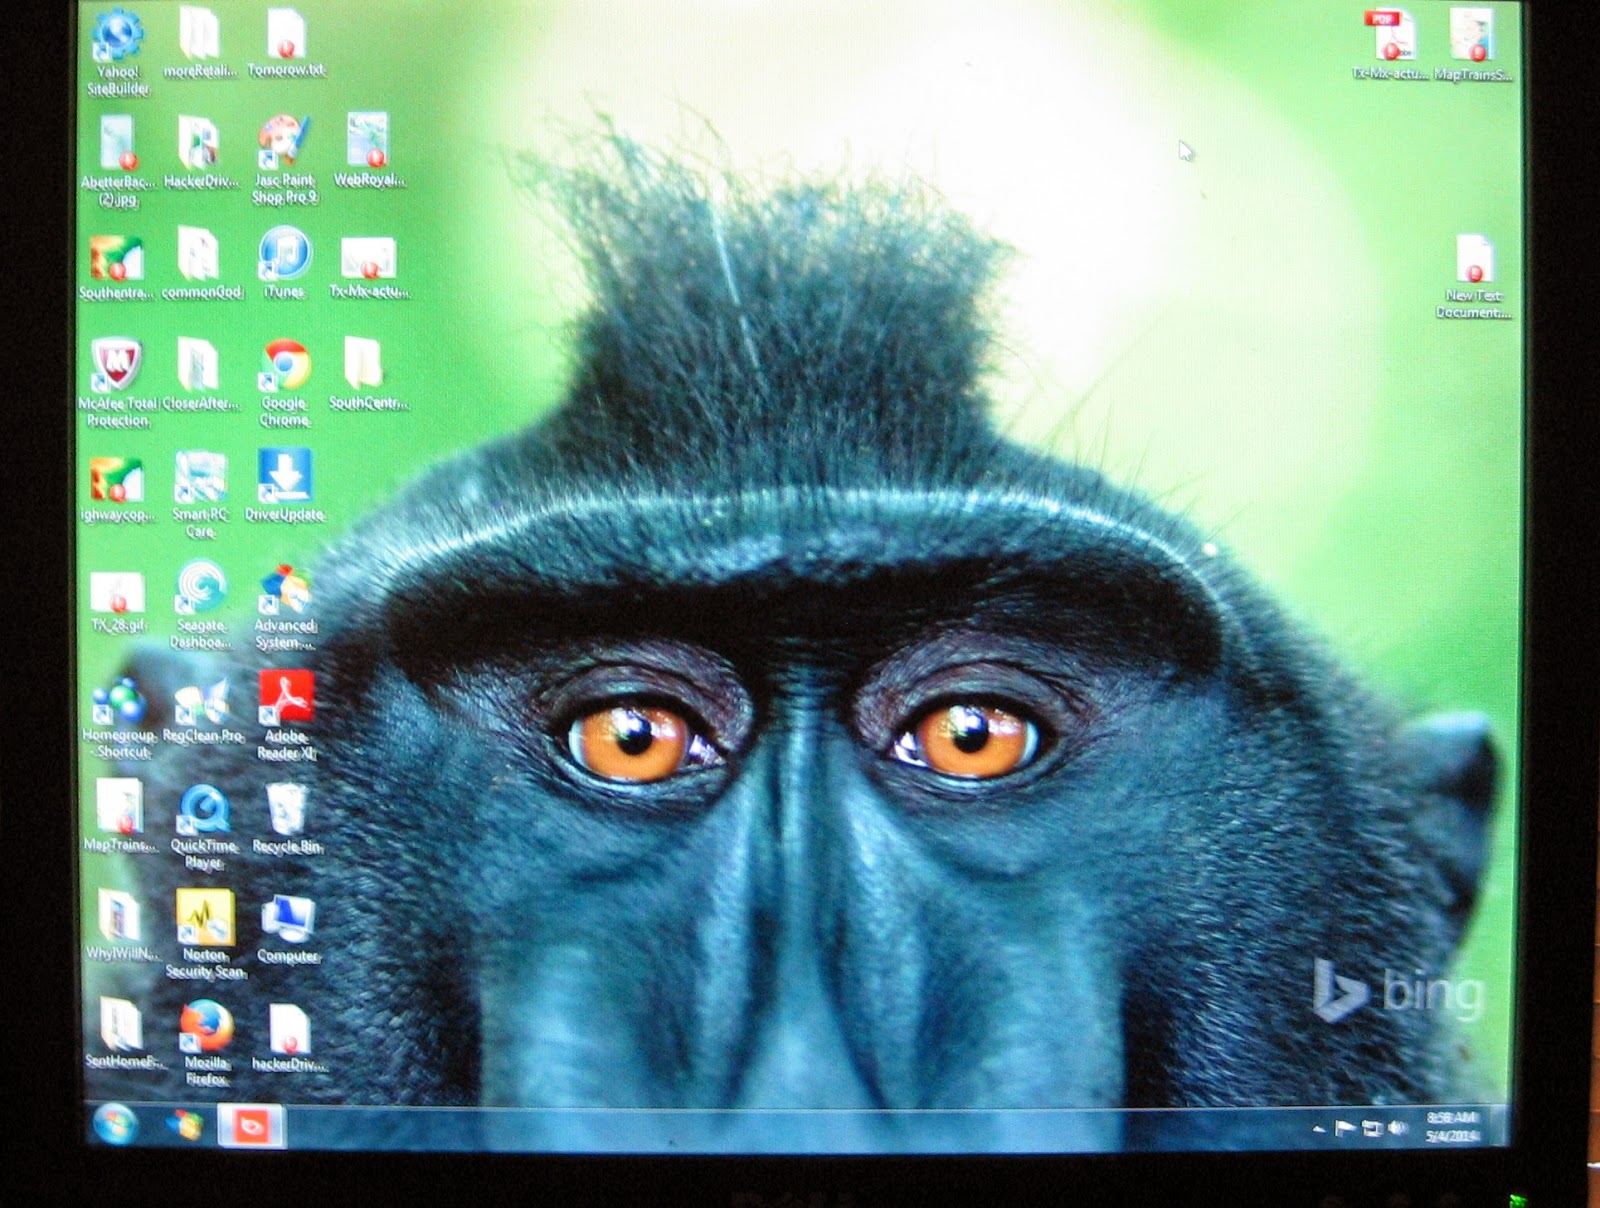Select QuickTime Player shortcut
The height and width of the screenshot is (1208, 1600).
[203, 826]
